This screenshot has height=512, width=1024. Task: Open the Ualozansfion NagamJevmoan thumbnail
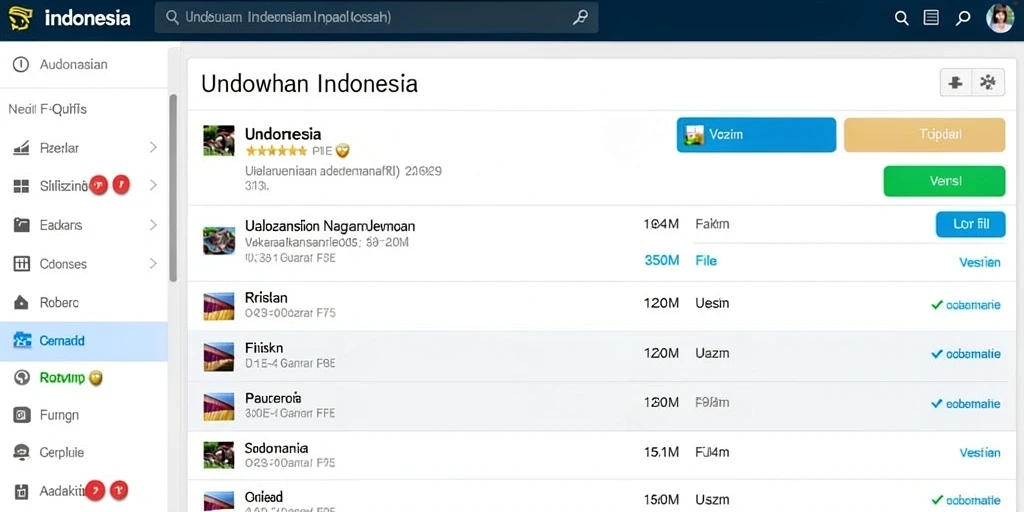tap(219, 240)
